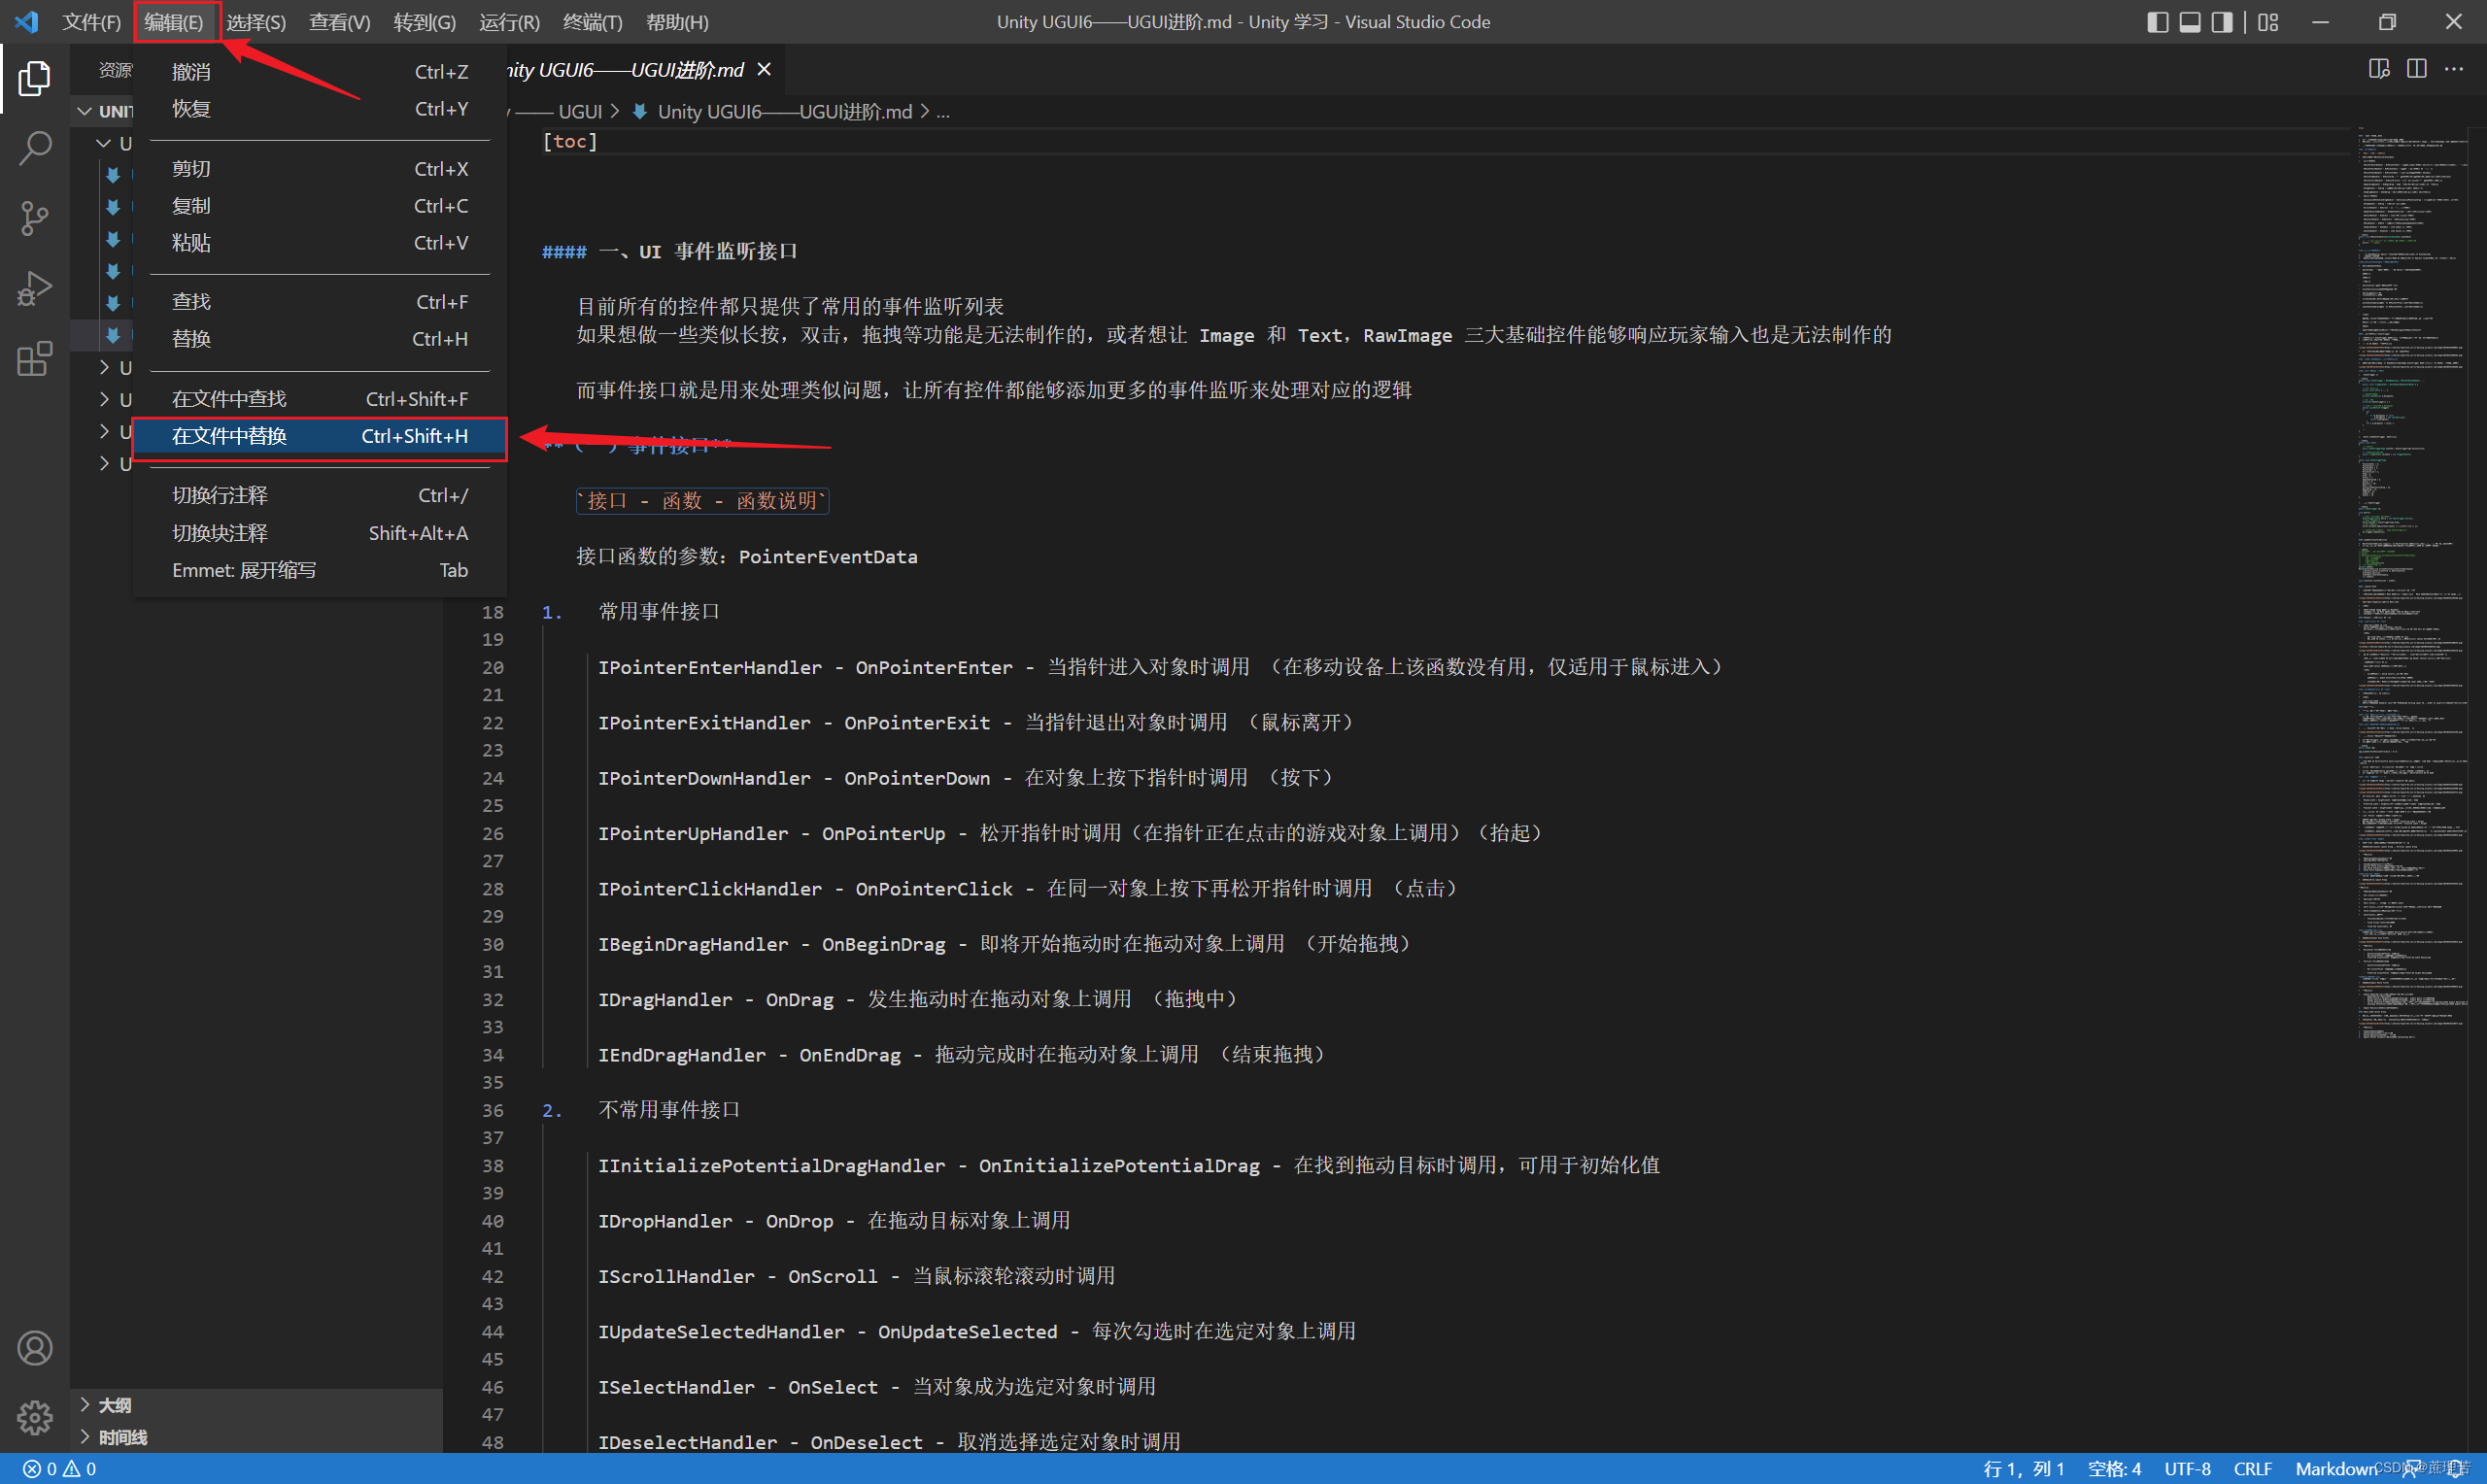The image size is (2487, 1484).
Task: Change indentation via 空格: 4
Action: (x=2114, y=1469)
